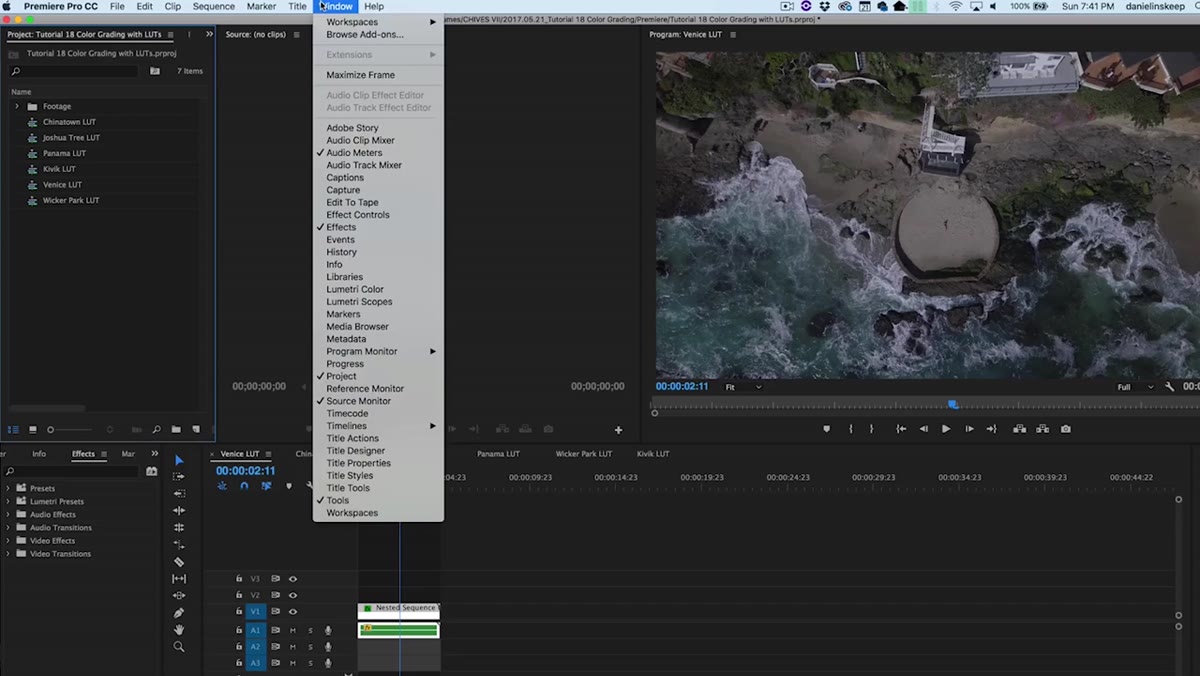Toggle V3 track output eye
This screenshot has width=1200, height=676.
click(x=293, y=579)
